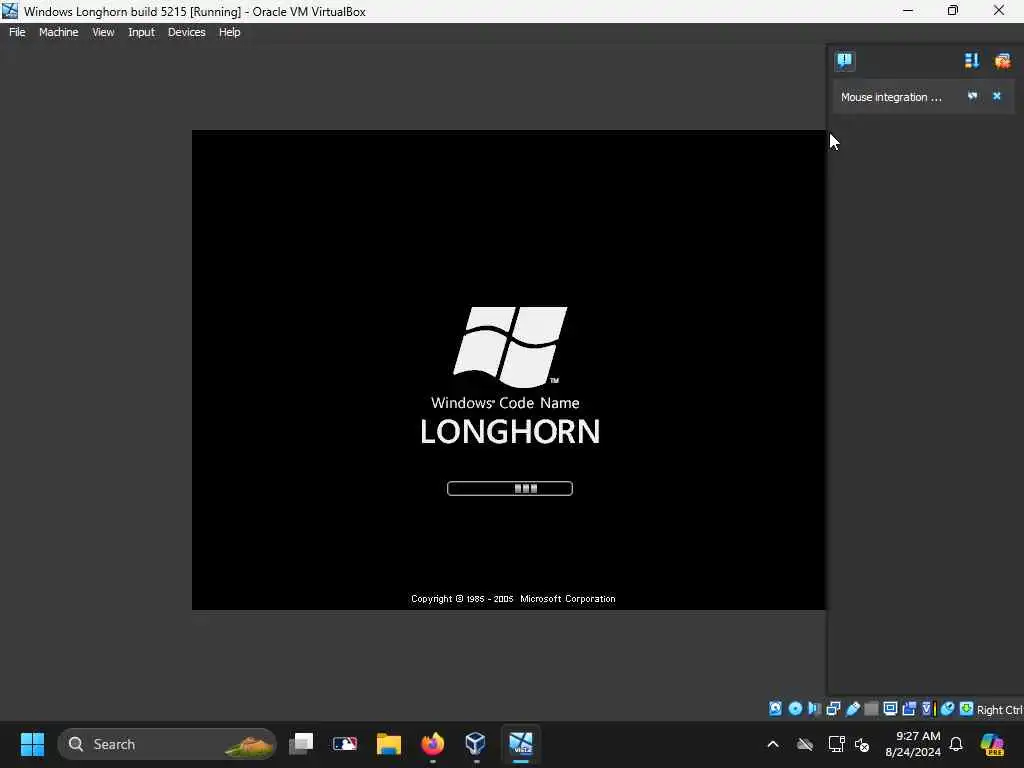Viewport: 1024px width, 768px height.
Task: Click the Mouse integration notification options icon
Action: pyautogui.click(x=972, y=96)
